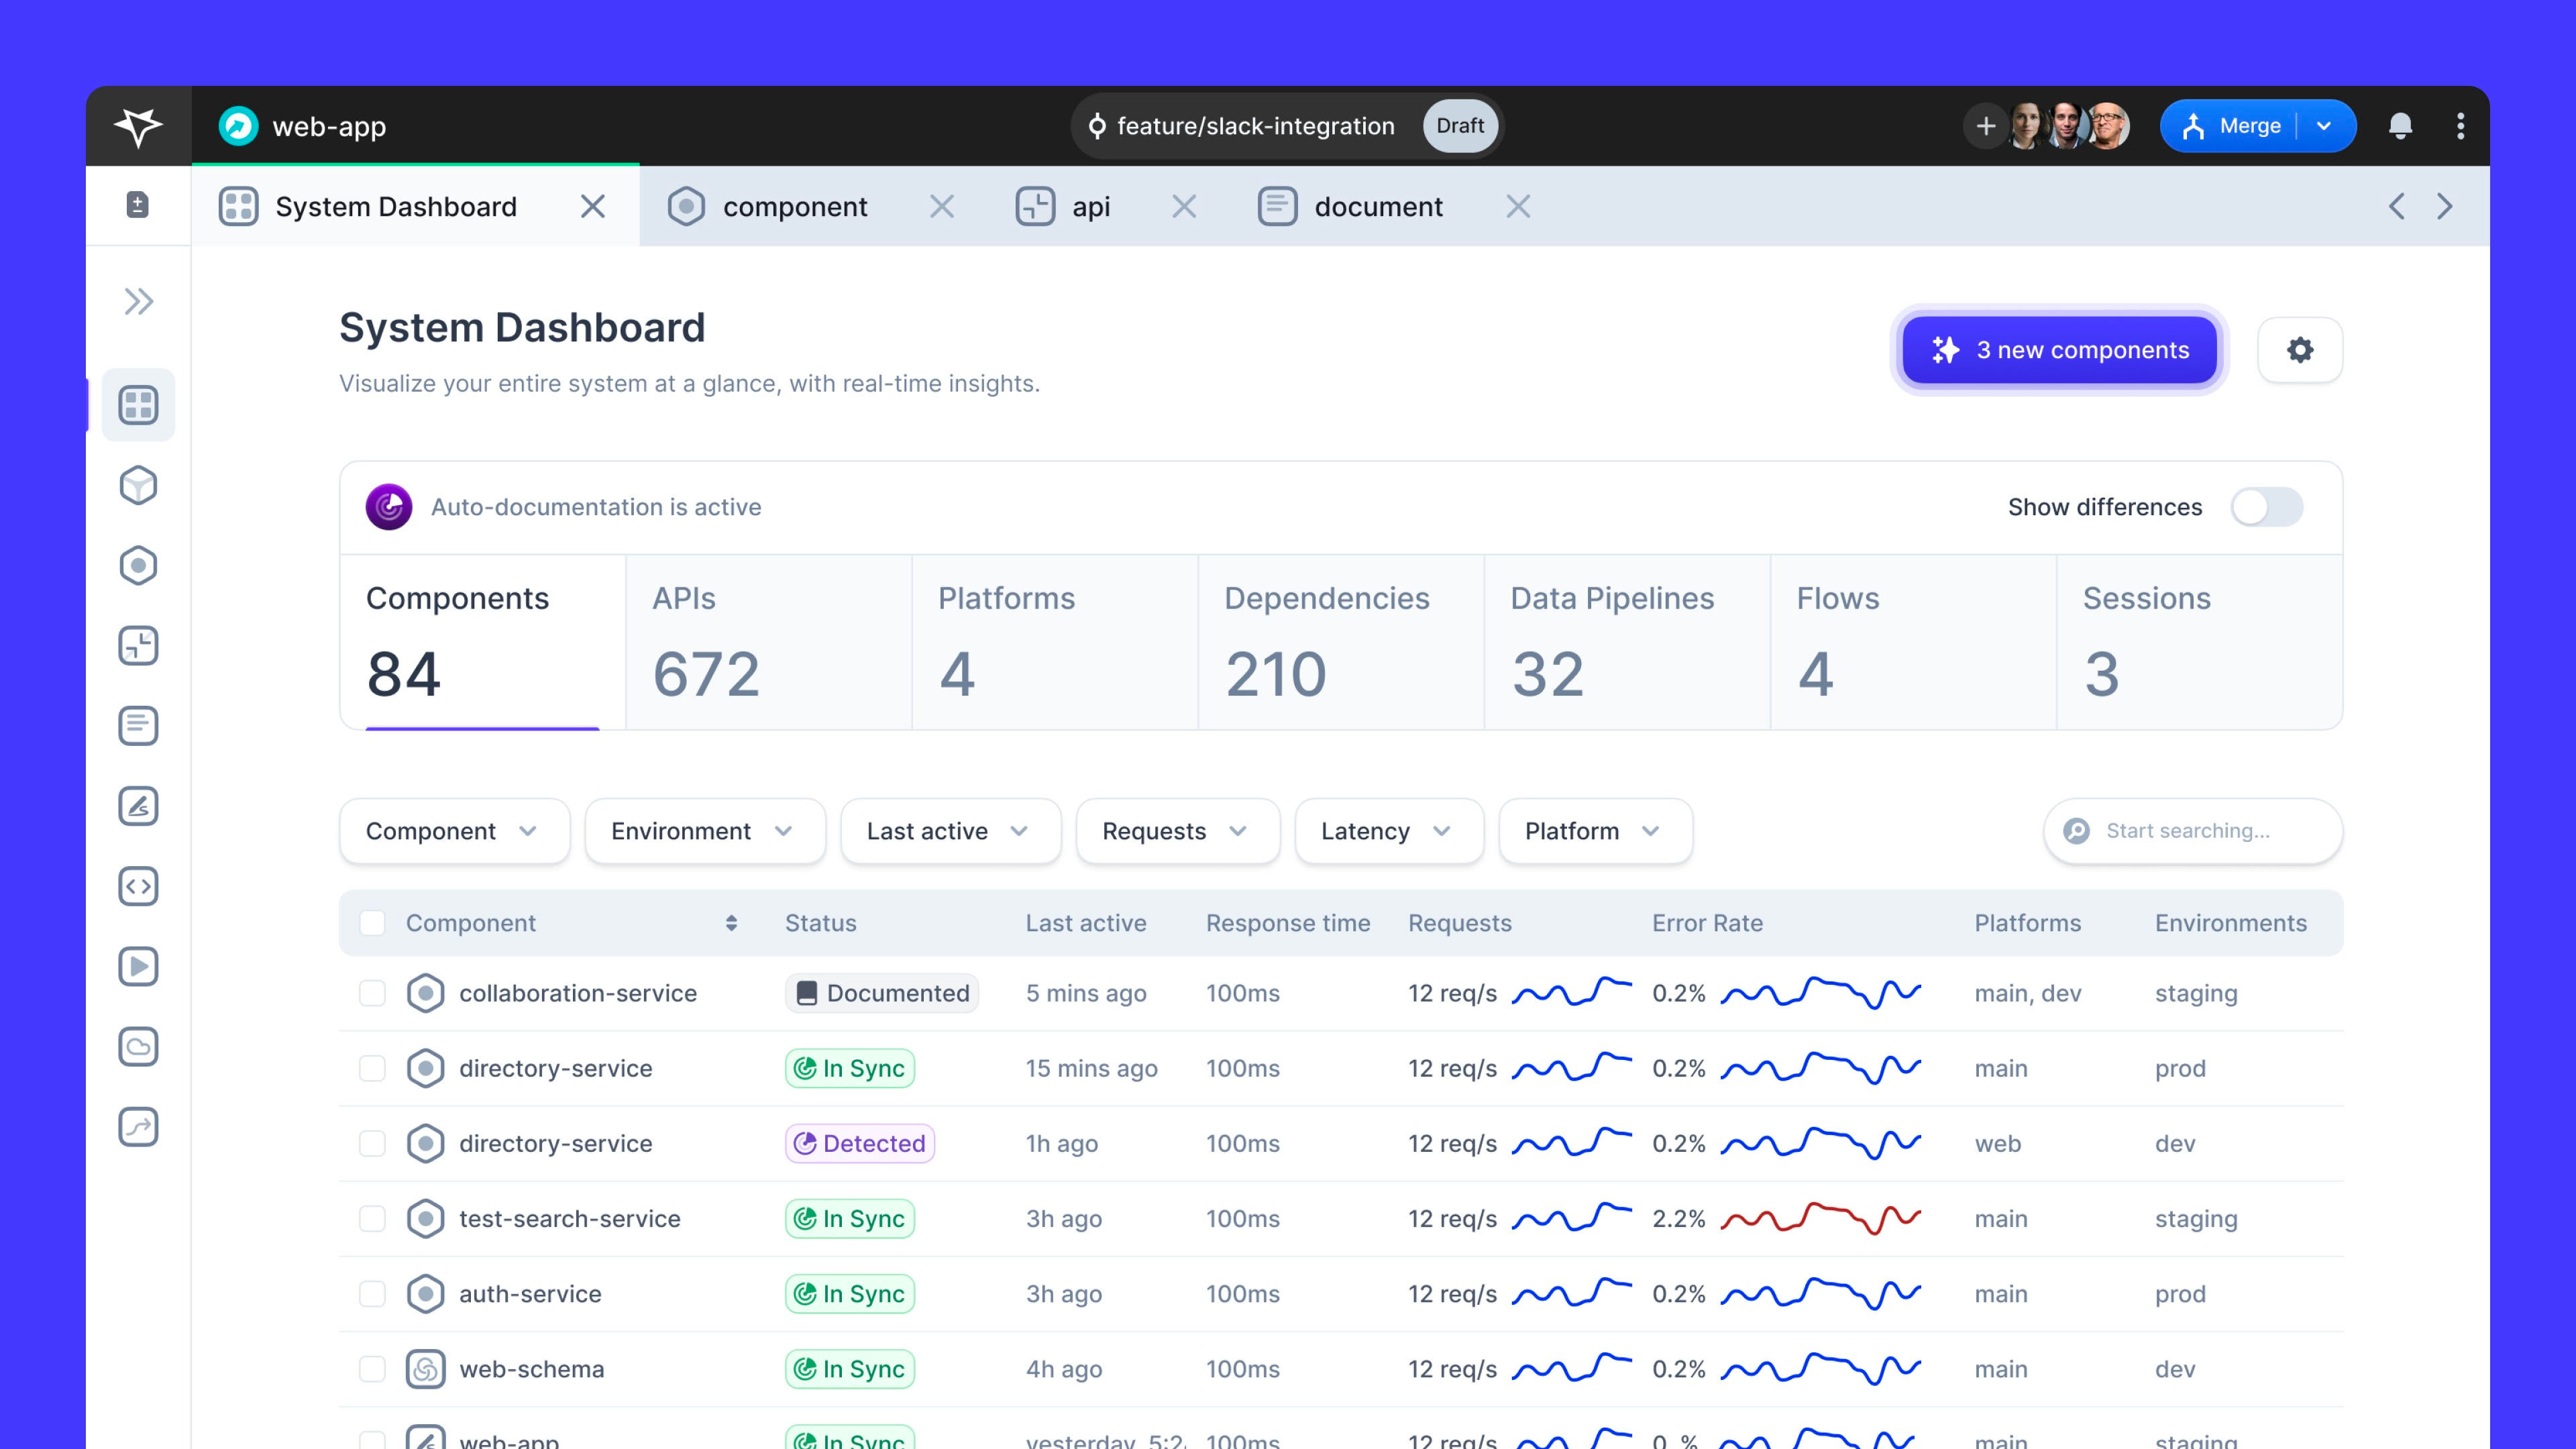Select the dashboard grid icon in sidebar

pyautogui.click(x=138, y=405)
